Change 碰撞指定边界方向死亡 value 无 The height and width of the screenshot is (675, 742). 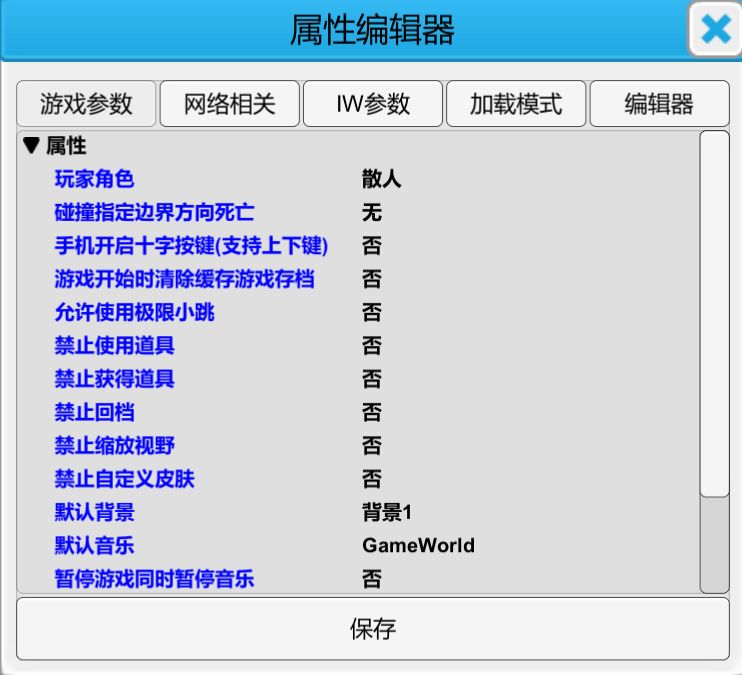[371, 213]
